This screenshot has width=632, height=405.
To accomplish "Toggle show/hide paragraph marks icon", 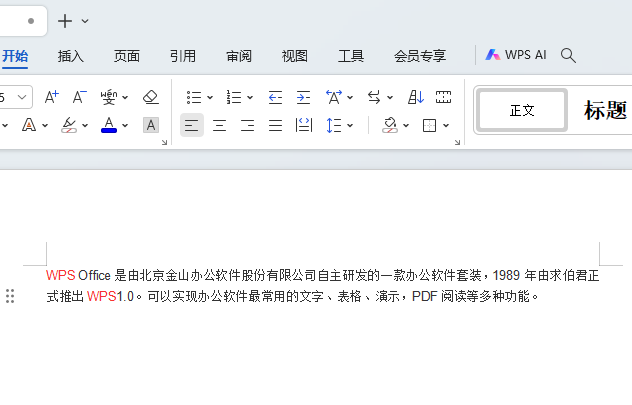I will [x=443, y=97].
